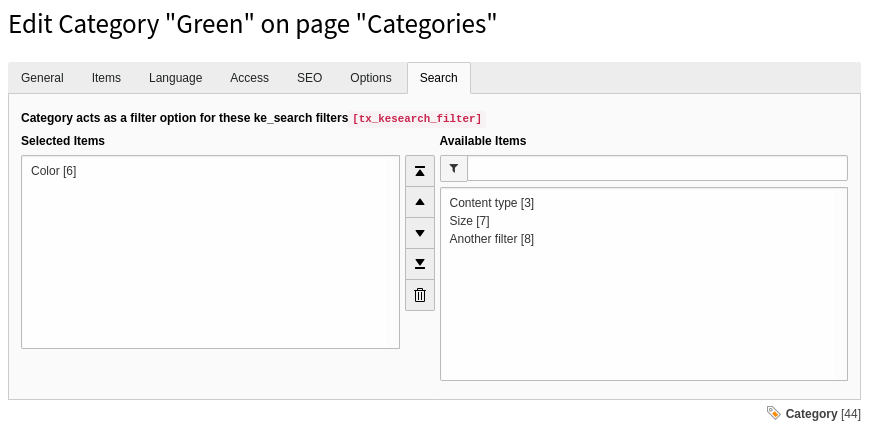
Task: Select the Search tab
Action: coord(439,78)
